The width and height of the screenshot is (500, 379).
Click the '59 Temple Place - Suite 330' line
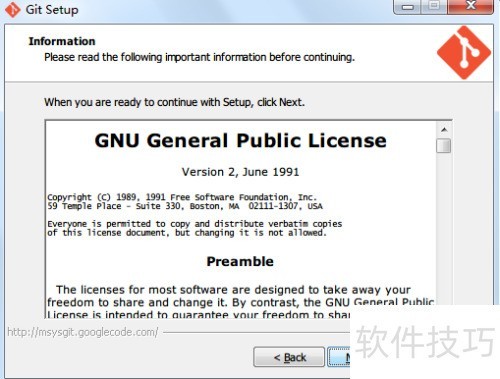pyautogui.click(x=185, y=206)
